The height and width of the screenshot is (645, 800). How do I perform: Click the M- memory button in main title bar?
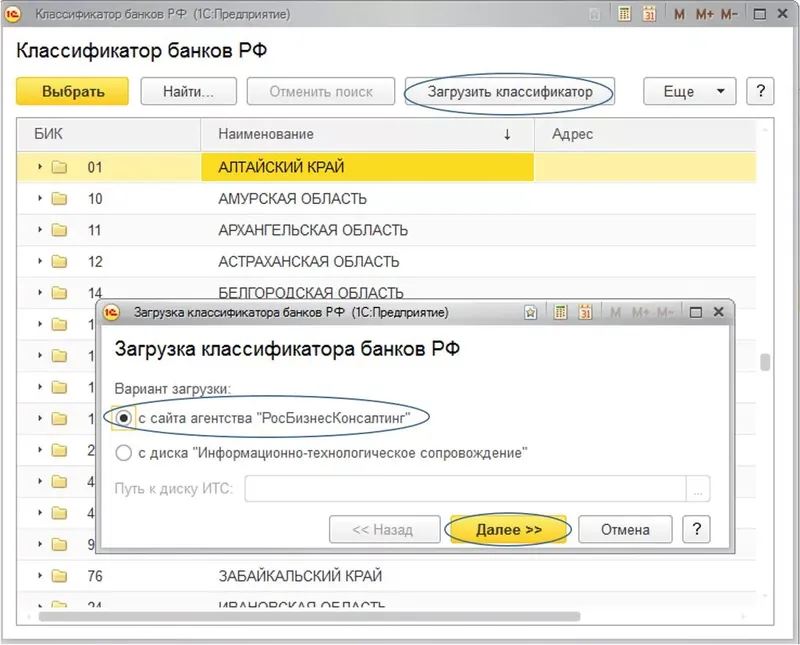tap(729, 14)
